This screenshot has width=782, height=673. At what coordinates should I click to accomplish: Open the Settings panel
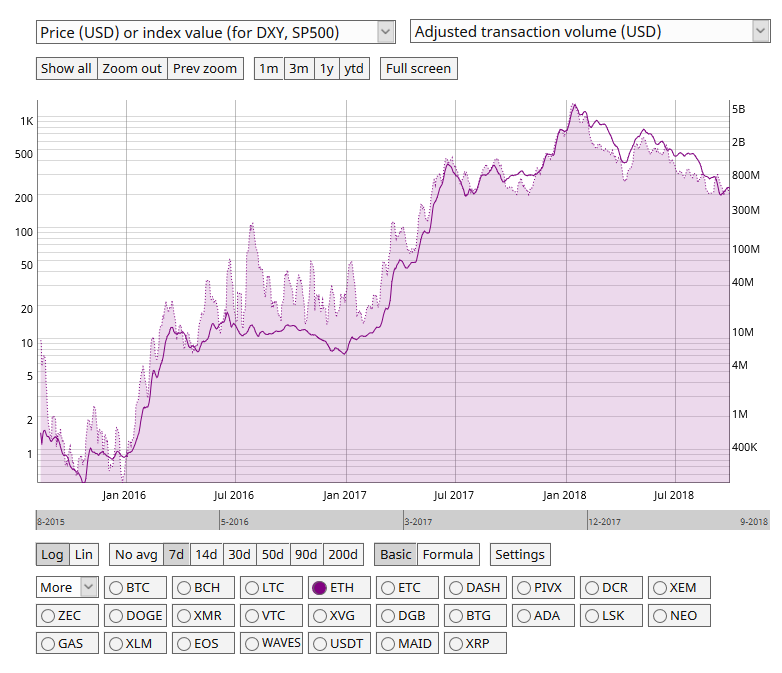[520, 554]
